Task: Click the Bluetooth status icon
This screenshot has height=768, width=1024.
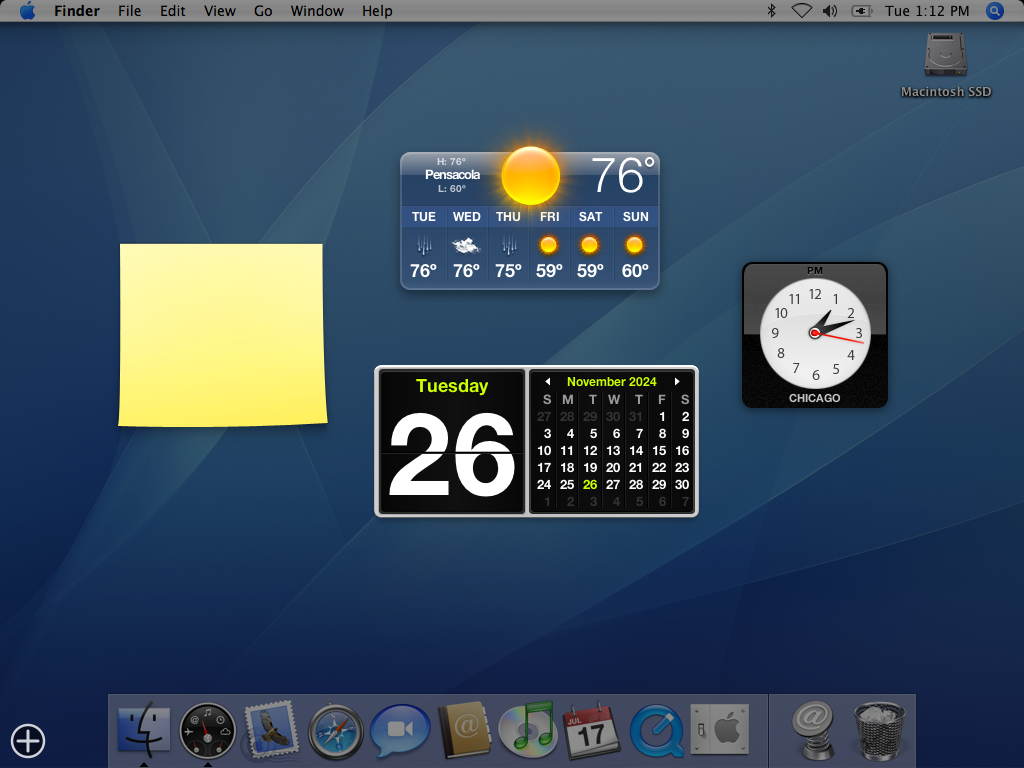Action: (x=771, y=11)
